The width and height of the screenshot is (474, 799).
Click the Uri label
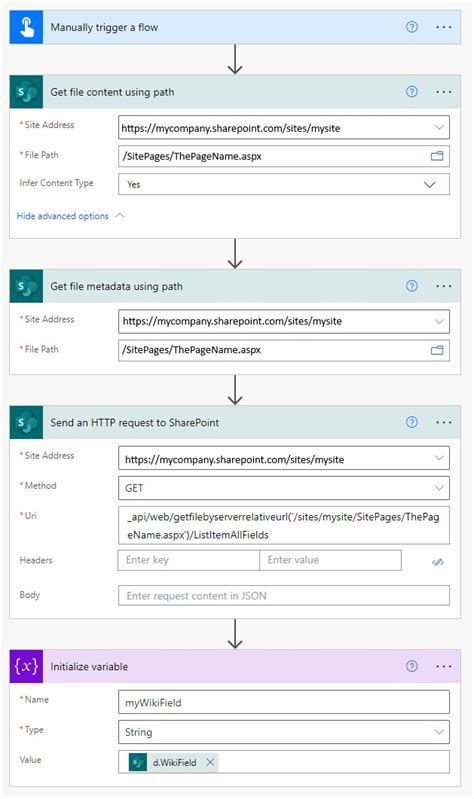[x=29, y=516]
